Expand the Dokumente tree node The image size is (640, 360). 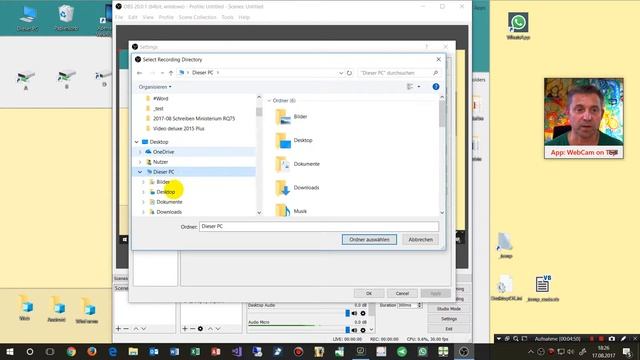143,202
